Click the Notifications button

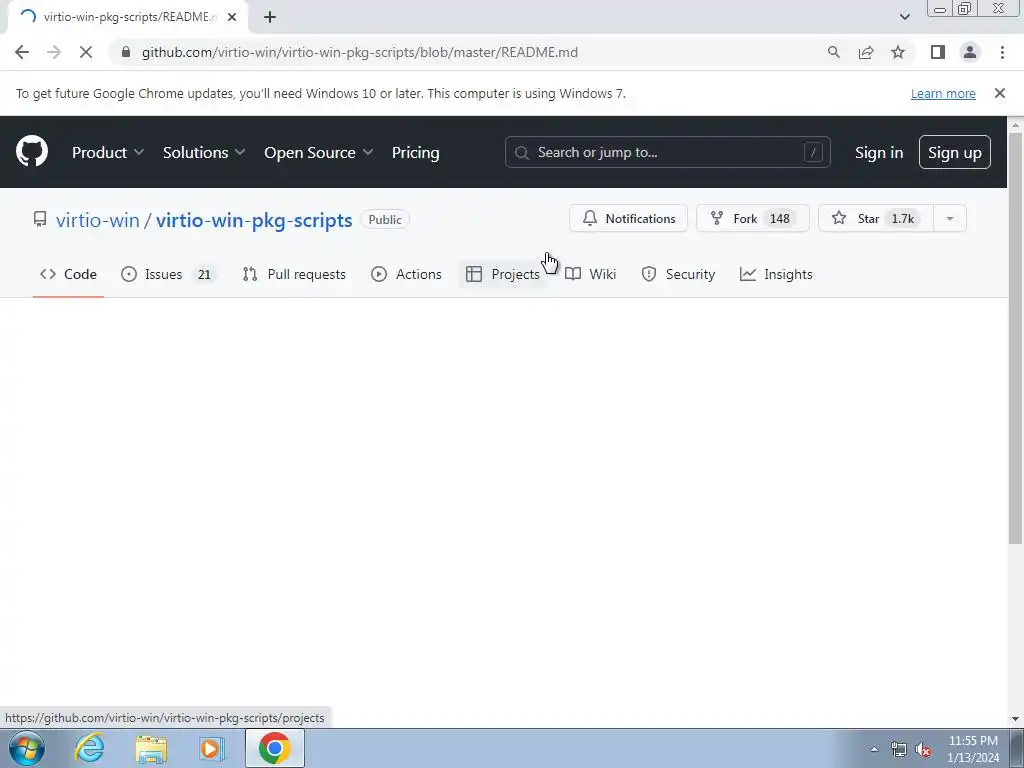click(x=628, y=218)
